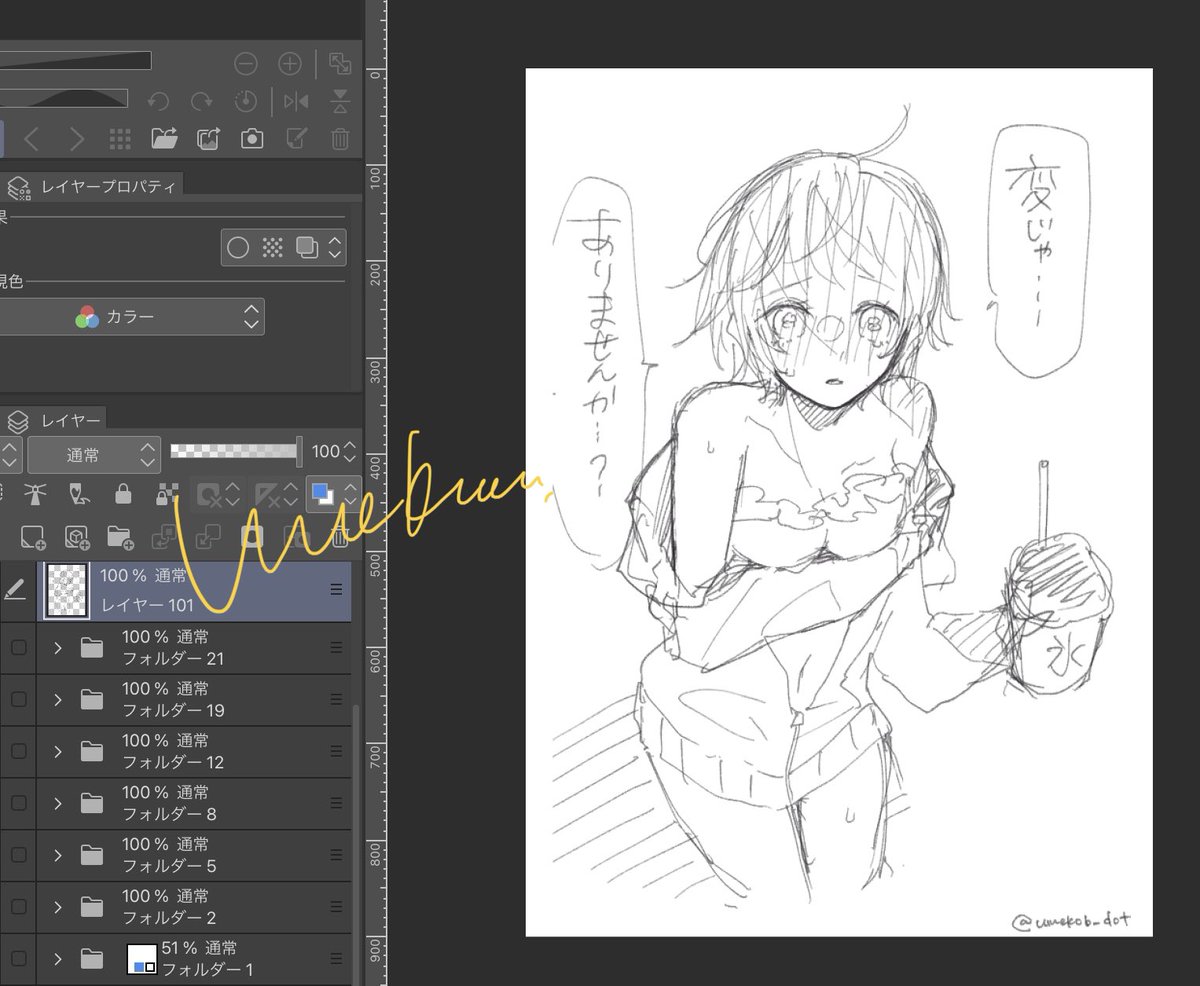
Task: Create a new raster layer
Action: point(33,538)
